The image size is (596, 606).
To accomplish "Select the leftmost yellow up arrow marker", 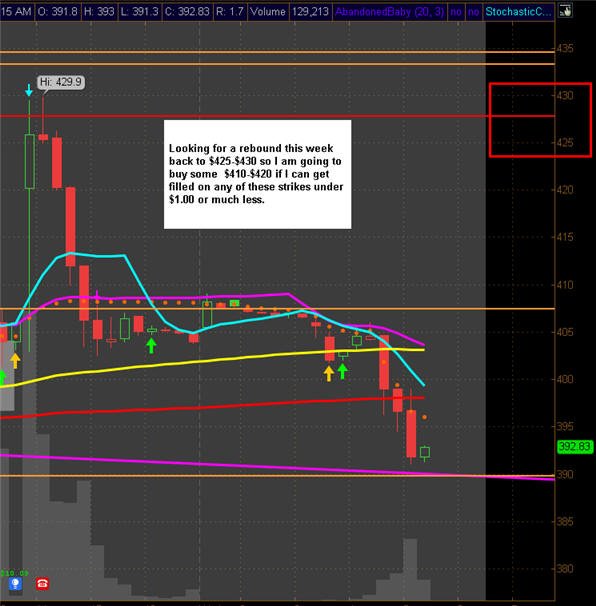I will tap(15, 361).
